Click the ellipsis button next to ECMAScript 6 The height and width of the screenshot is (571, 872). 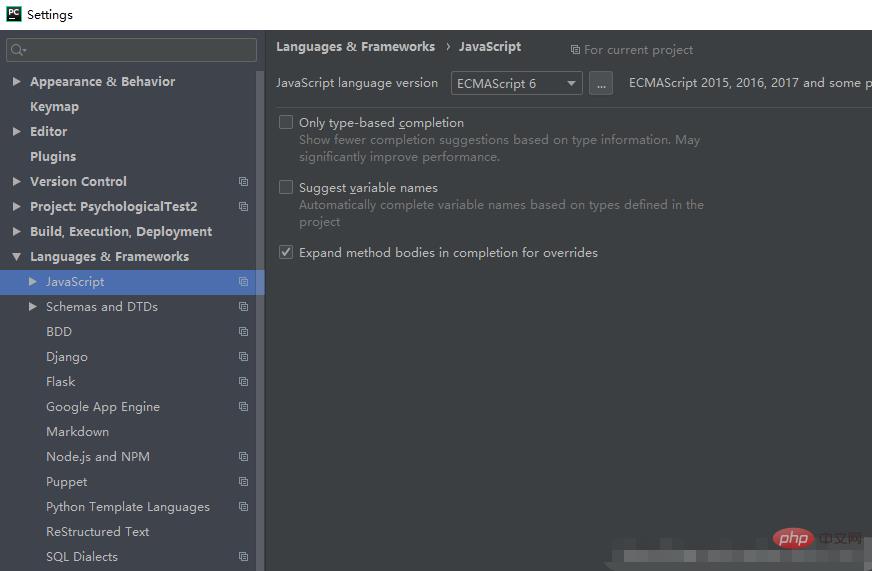coord(600,84)
